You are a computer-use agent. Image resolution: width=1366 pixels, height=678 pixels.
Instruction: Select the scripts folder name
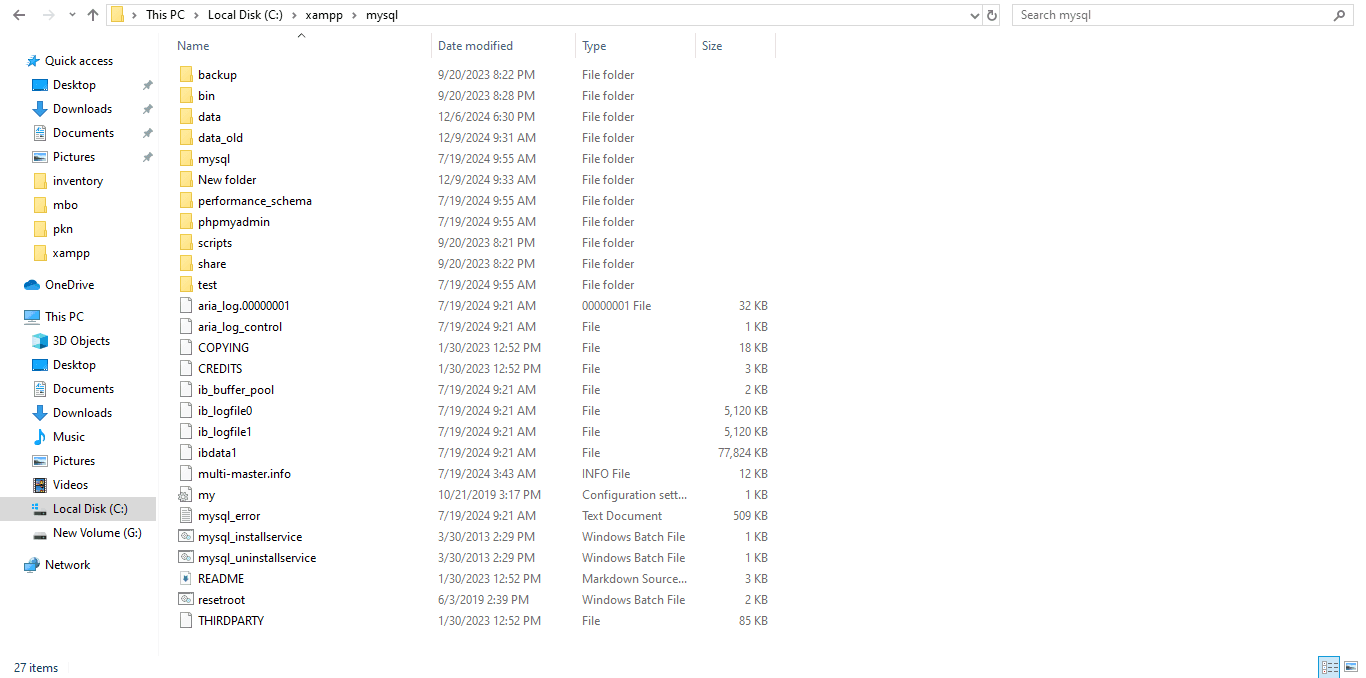pyautogui.click(x=215, y=243)
